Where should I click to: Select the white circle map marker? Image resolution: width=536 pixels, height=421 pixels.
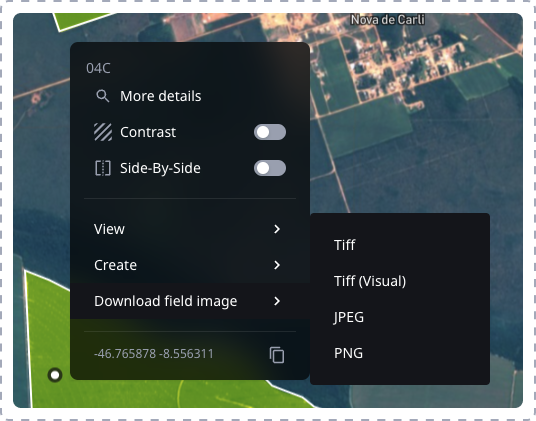pyautogui.click(x=55, y=375)
